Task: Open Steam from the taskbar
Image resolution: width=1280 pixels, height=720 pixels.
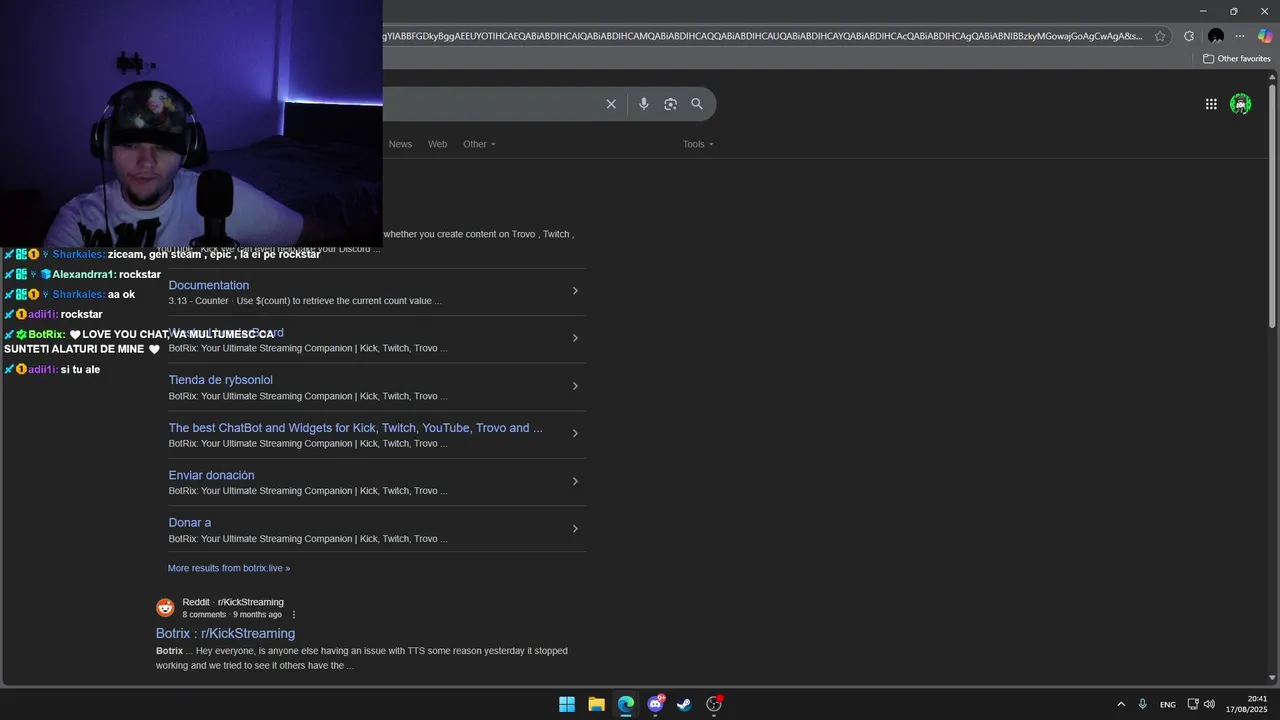Action: pos(684,704)
